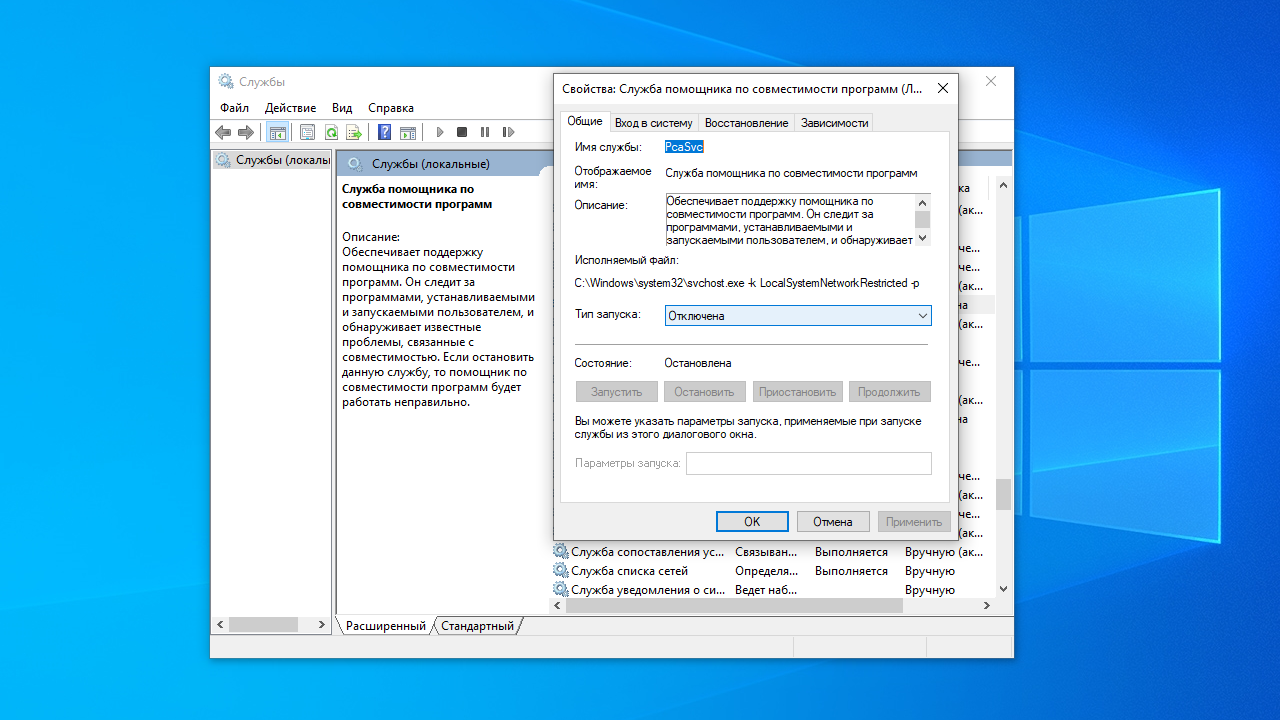Click the Export list toolbar icon

pos(354,132)
